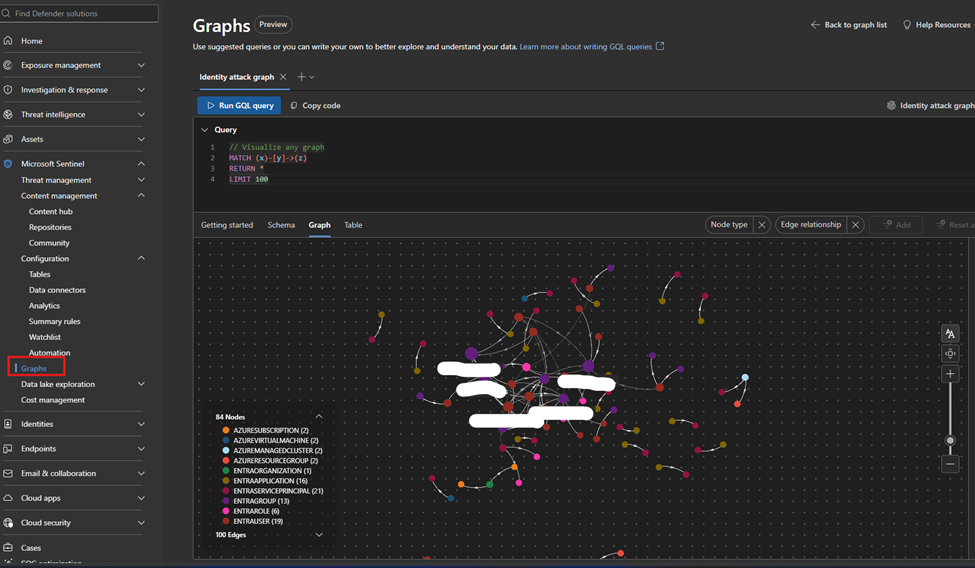Click the Cloud apps icon
Viewport: 975px width, 568px height.
[x=8, y=498]
